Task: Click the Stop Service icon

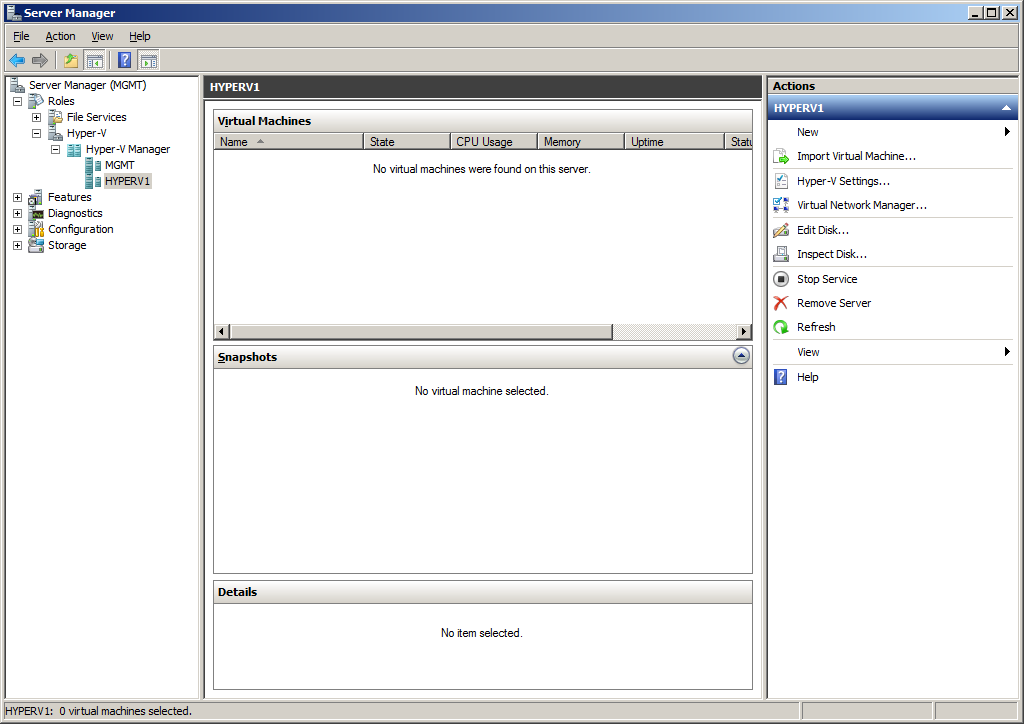Action: point(781,279)
